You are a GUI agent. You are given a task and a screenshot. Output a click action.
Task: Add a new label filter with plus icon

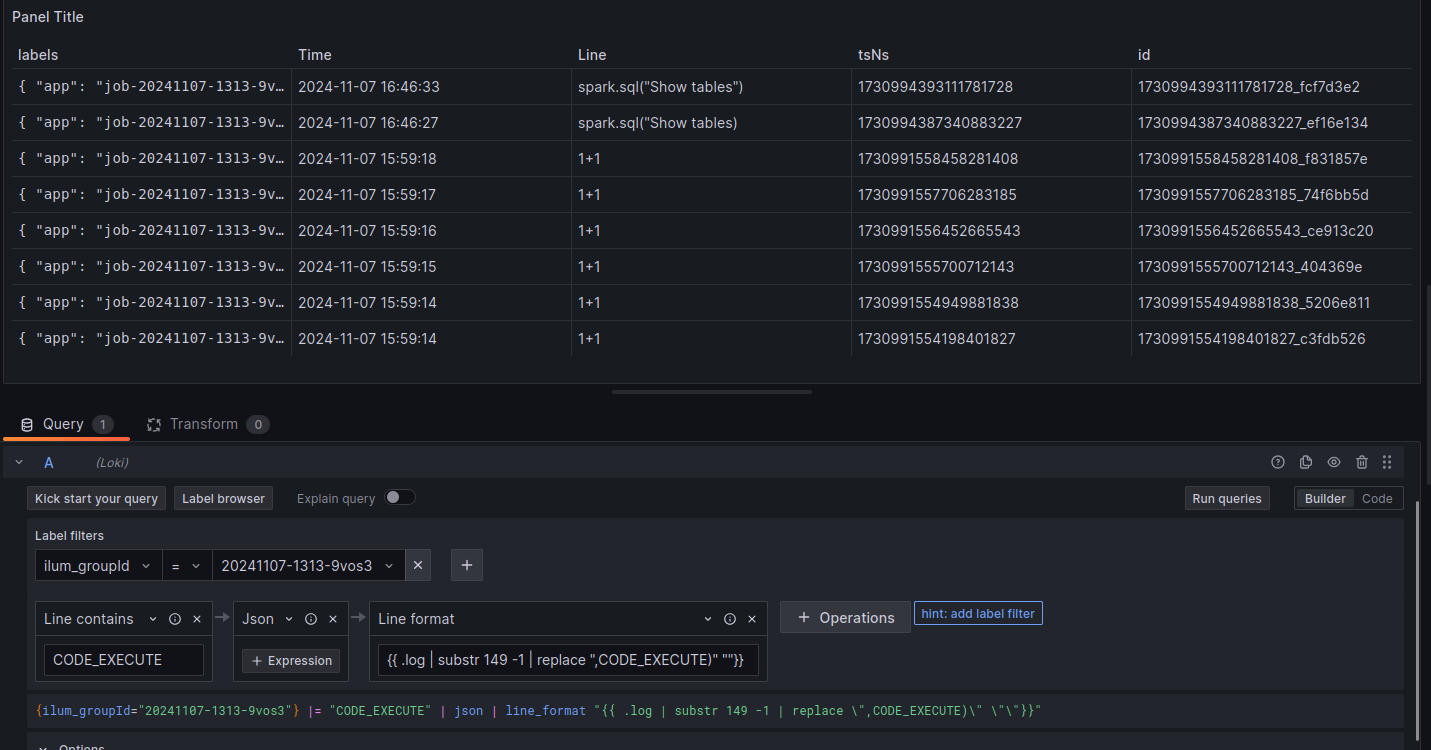click(x=466, y=565)
